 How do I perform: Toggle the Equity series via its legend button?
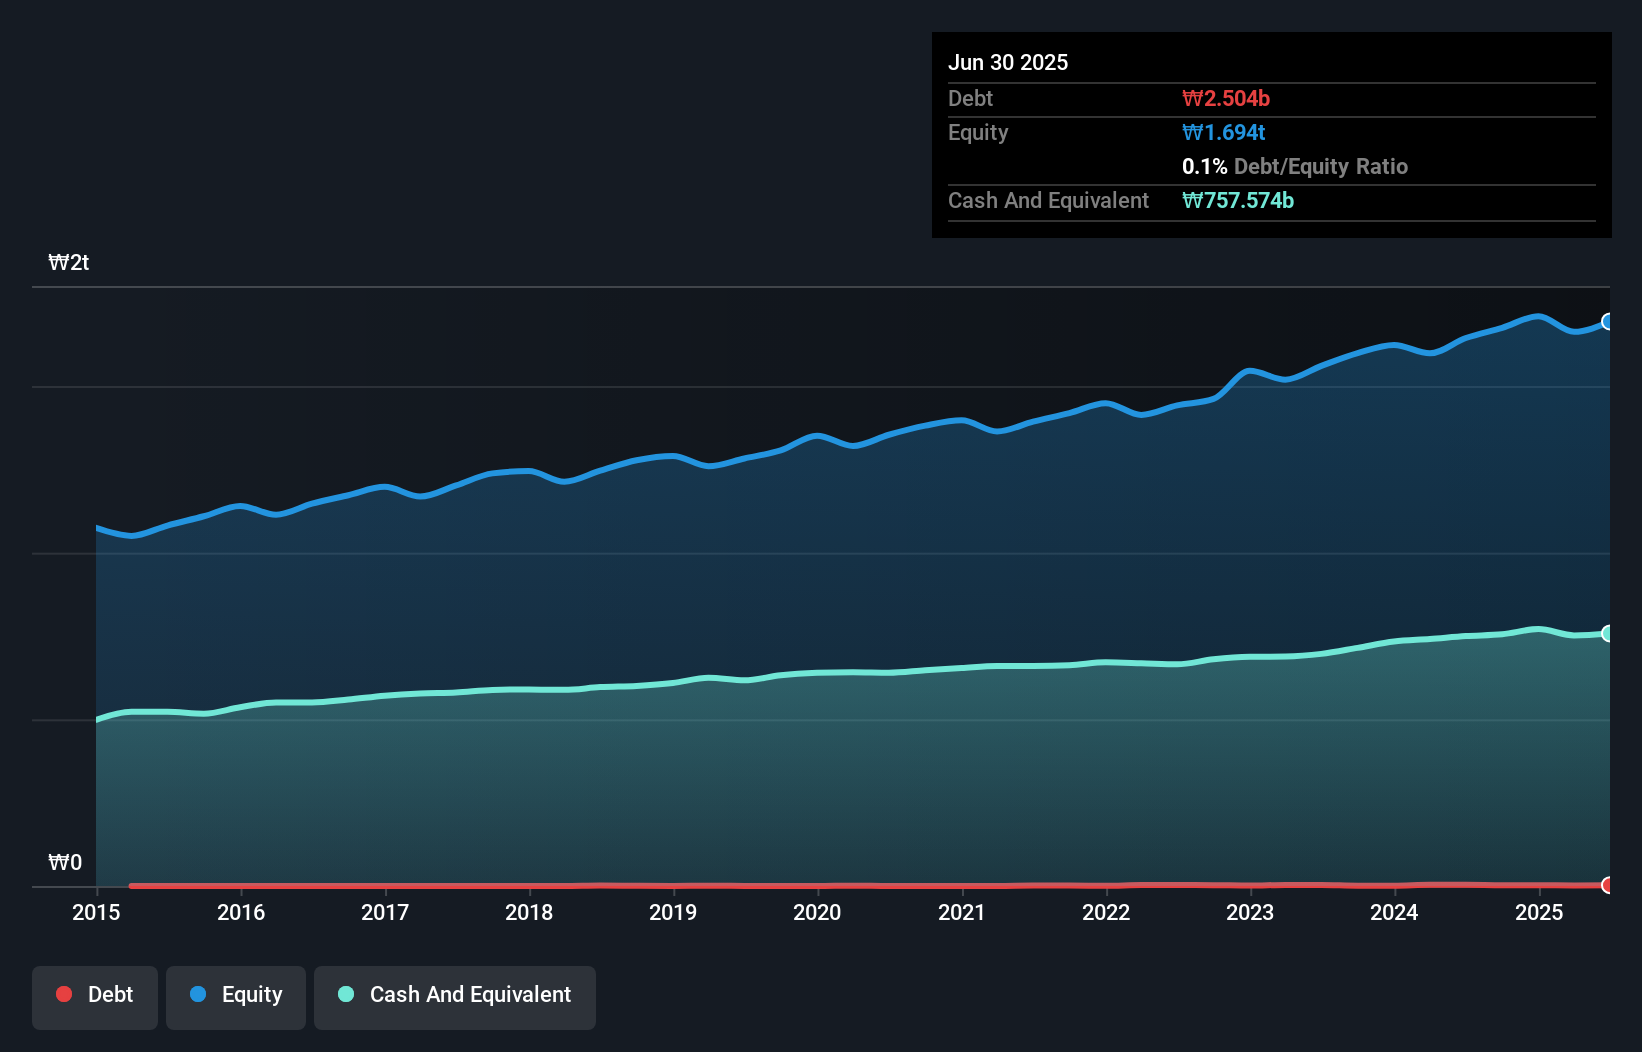tap(236, 996)
